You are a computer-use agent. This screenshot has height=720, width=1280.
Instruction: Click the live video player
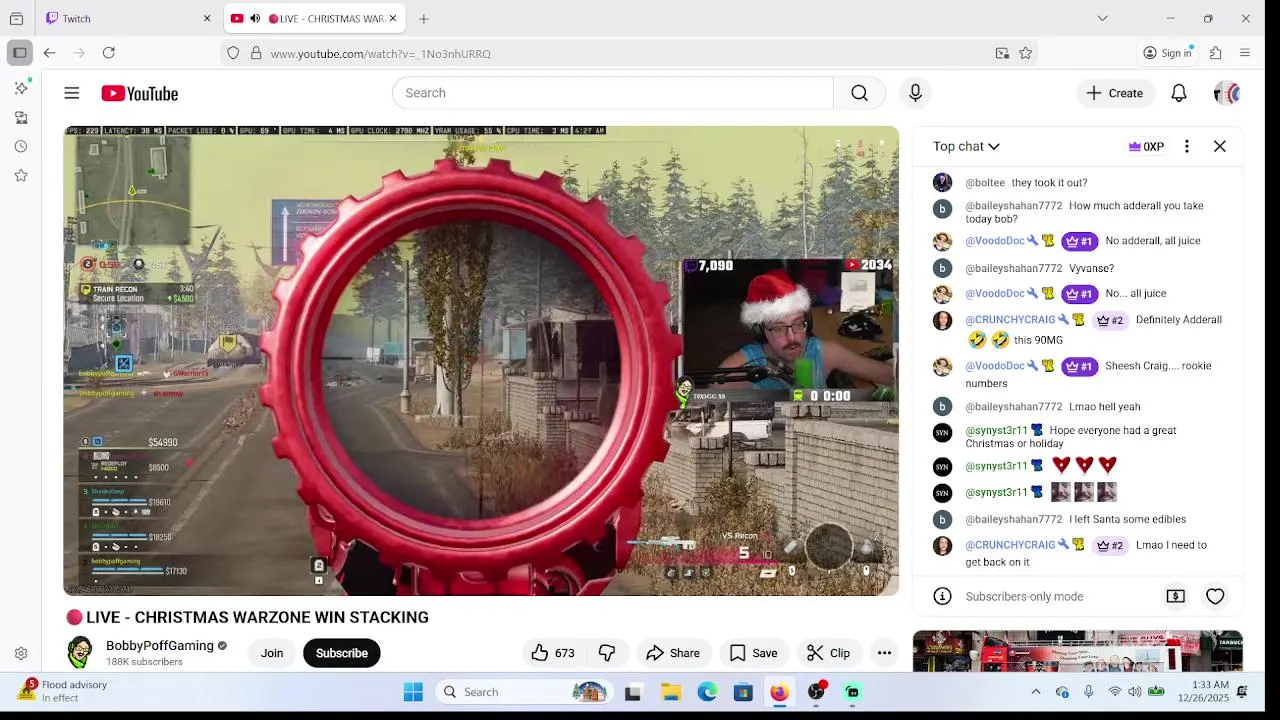click(481, 360)
